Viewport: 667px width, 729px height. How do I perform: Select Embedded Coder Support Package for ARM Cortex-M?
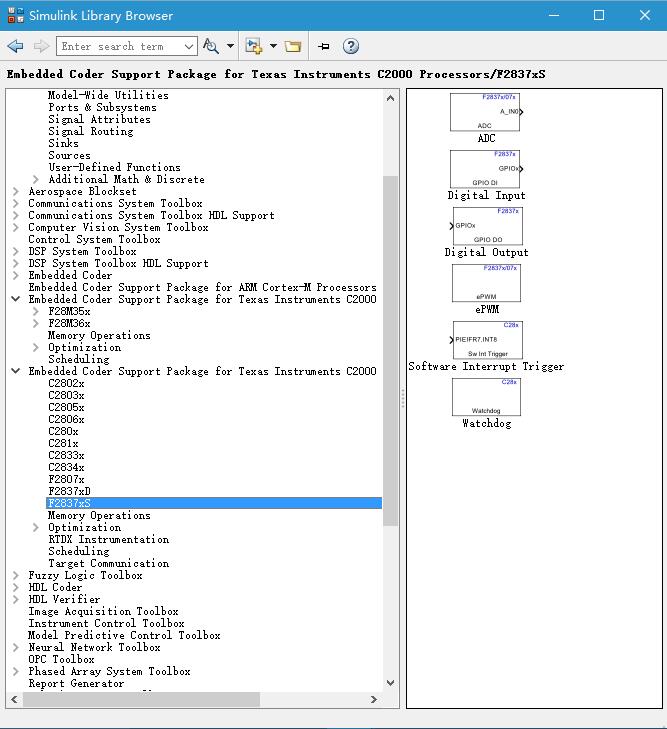tap(202, 287)
